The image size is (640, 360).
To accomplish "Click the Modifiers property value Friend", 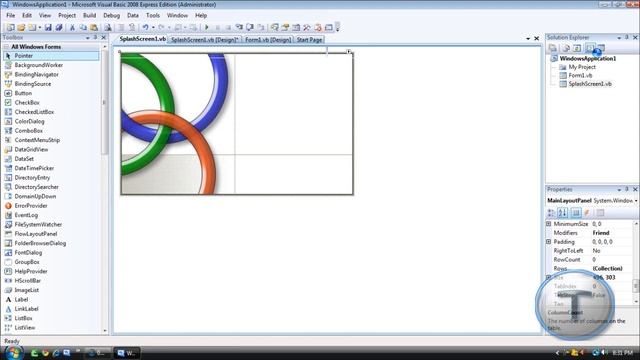I will coord(600,233).
